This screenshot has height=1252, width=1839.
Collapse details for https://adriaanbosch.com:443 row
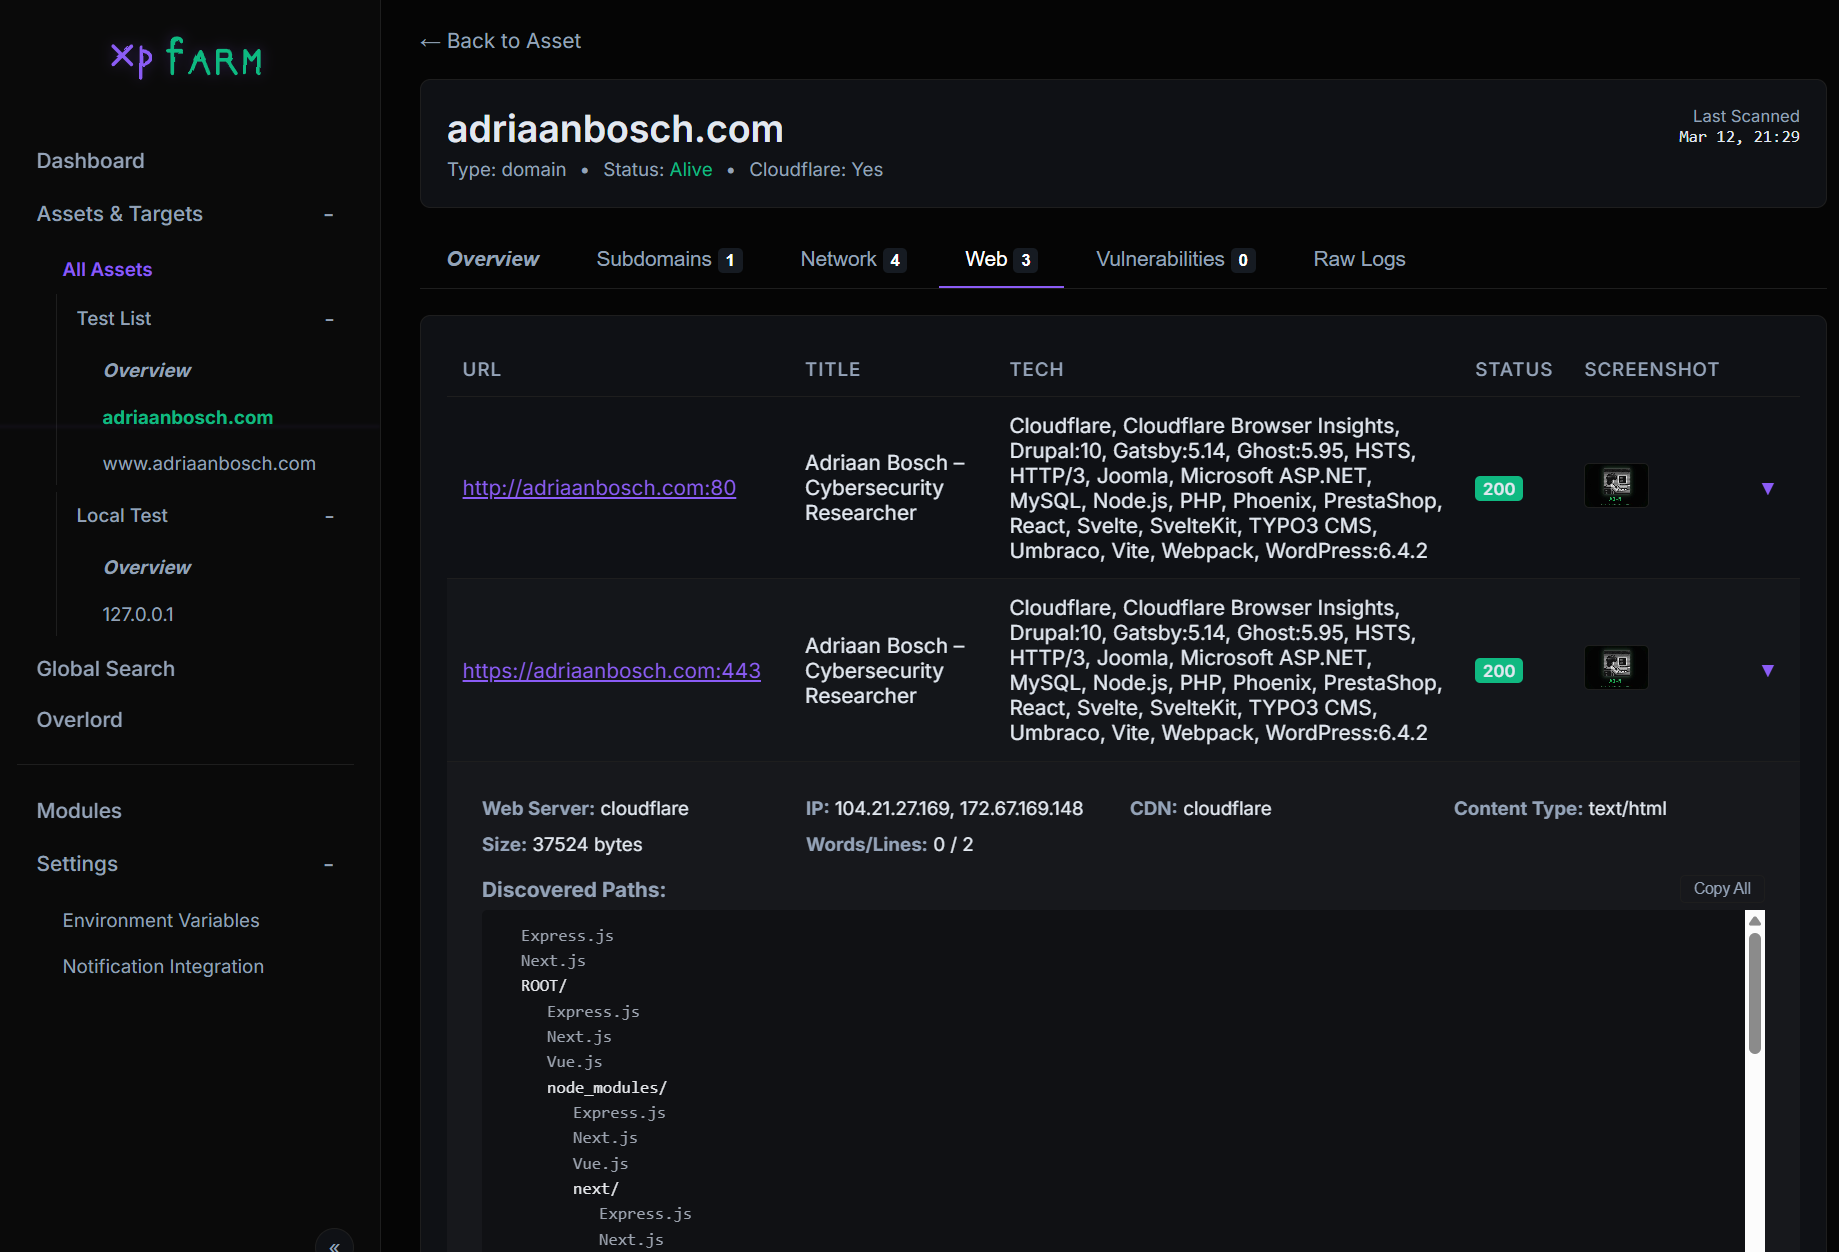pos(1767,670)
